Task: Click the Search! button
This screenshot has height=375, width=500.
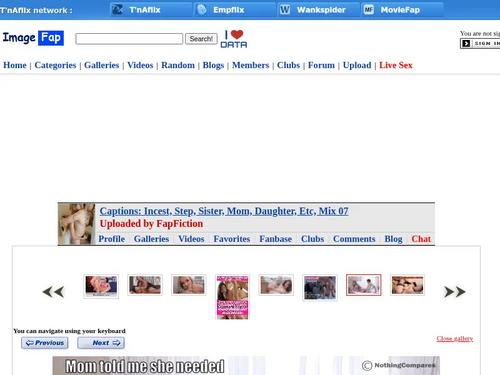Action: click(x=201, y=39)
